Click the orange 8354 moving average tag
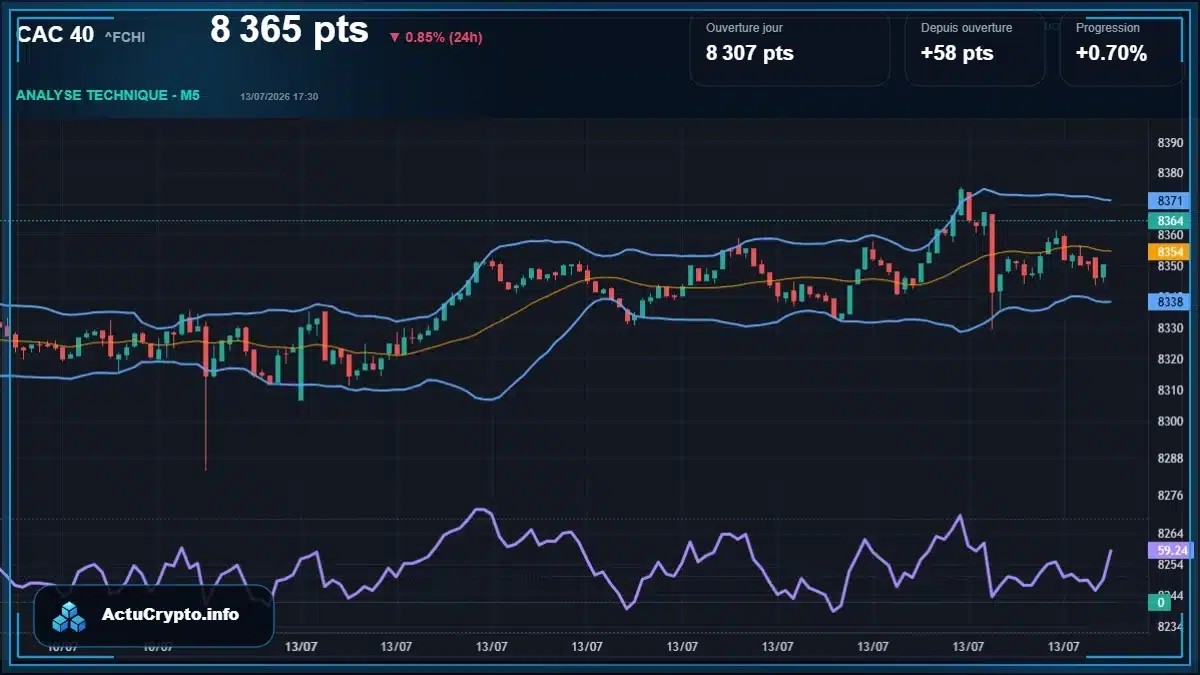The image size is (1200, 675). [1169, 252]
